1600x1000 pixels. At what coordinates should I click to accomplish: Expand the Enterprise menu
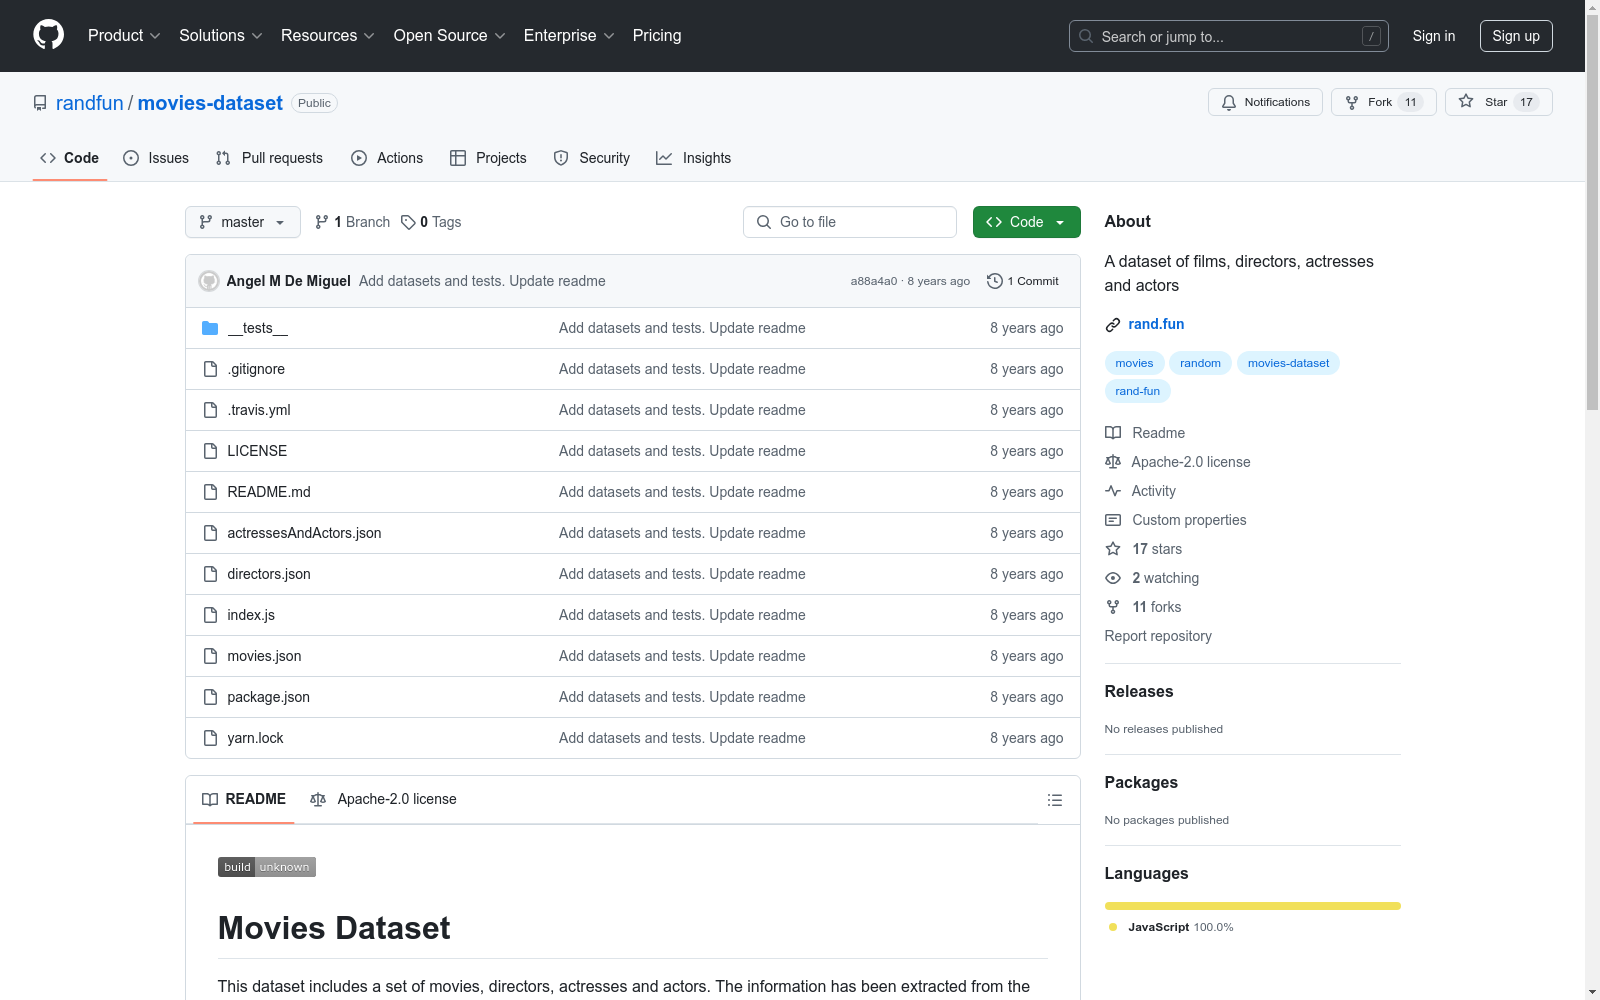[569, 35]
